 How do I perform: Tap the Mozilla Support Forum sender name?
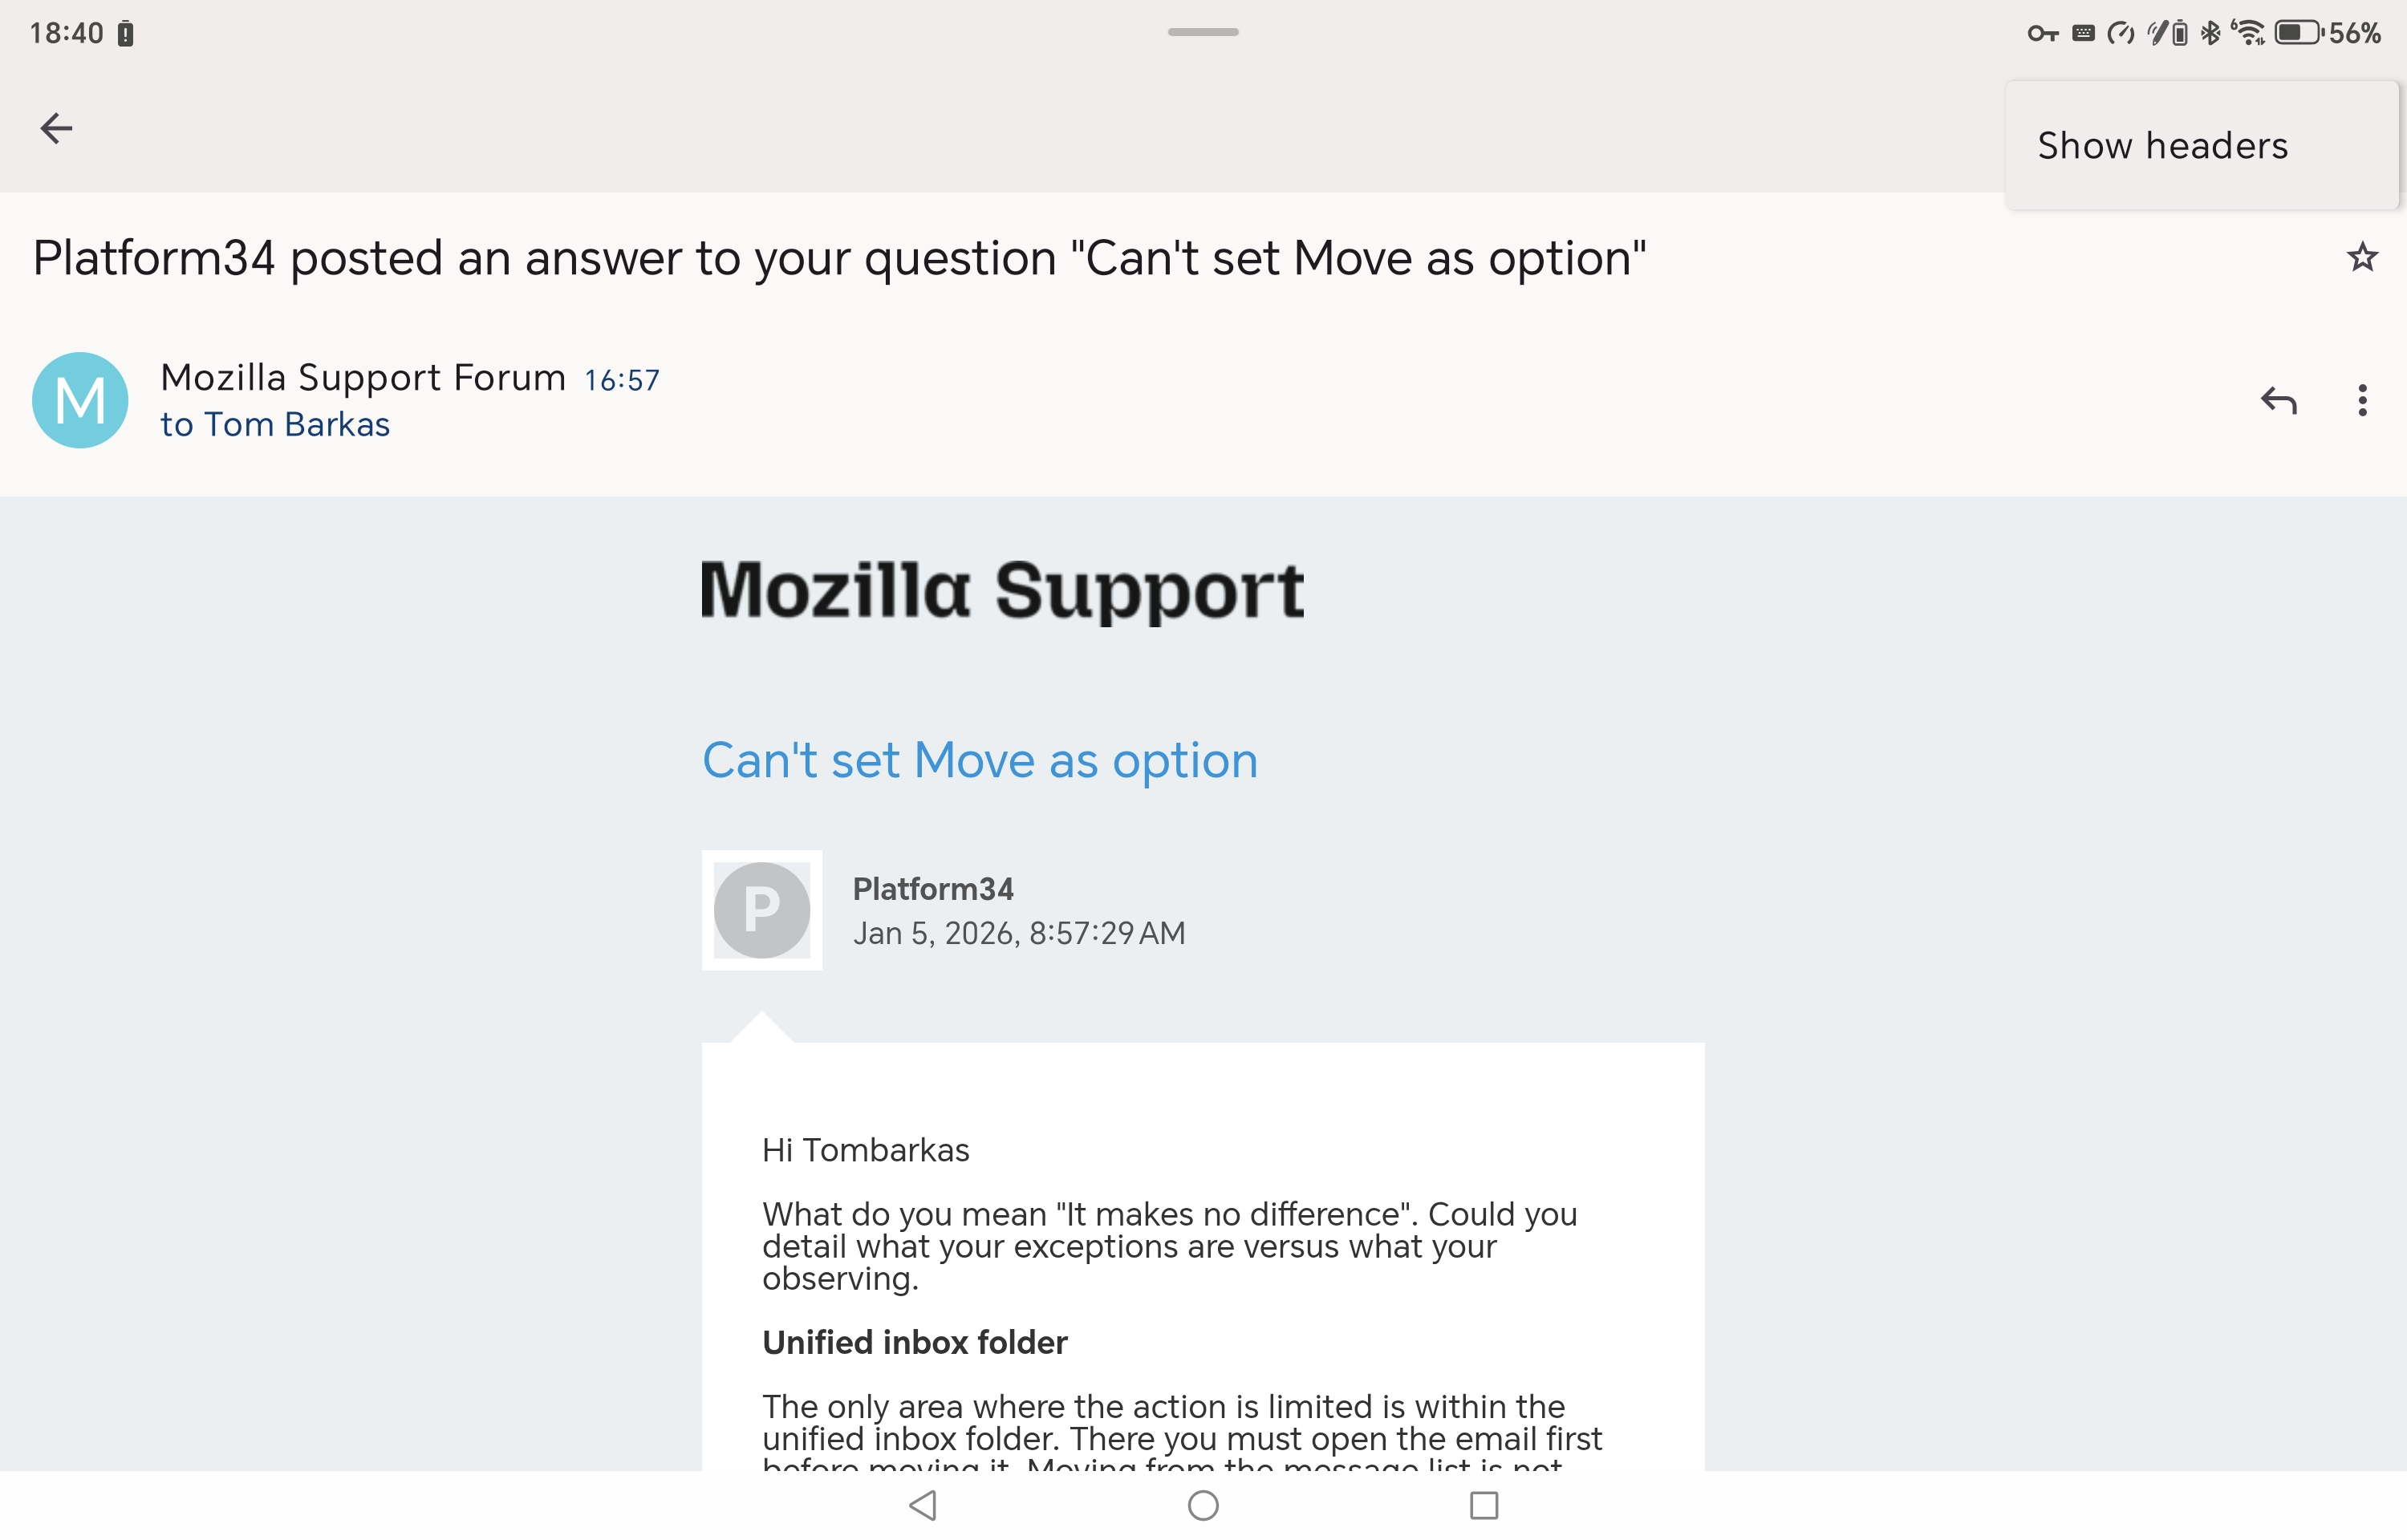[363, 378]
